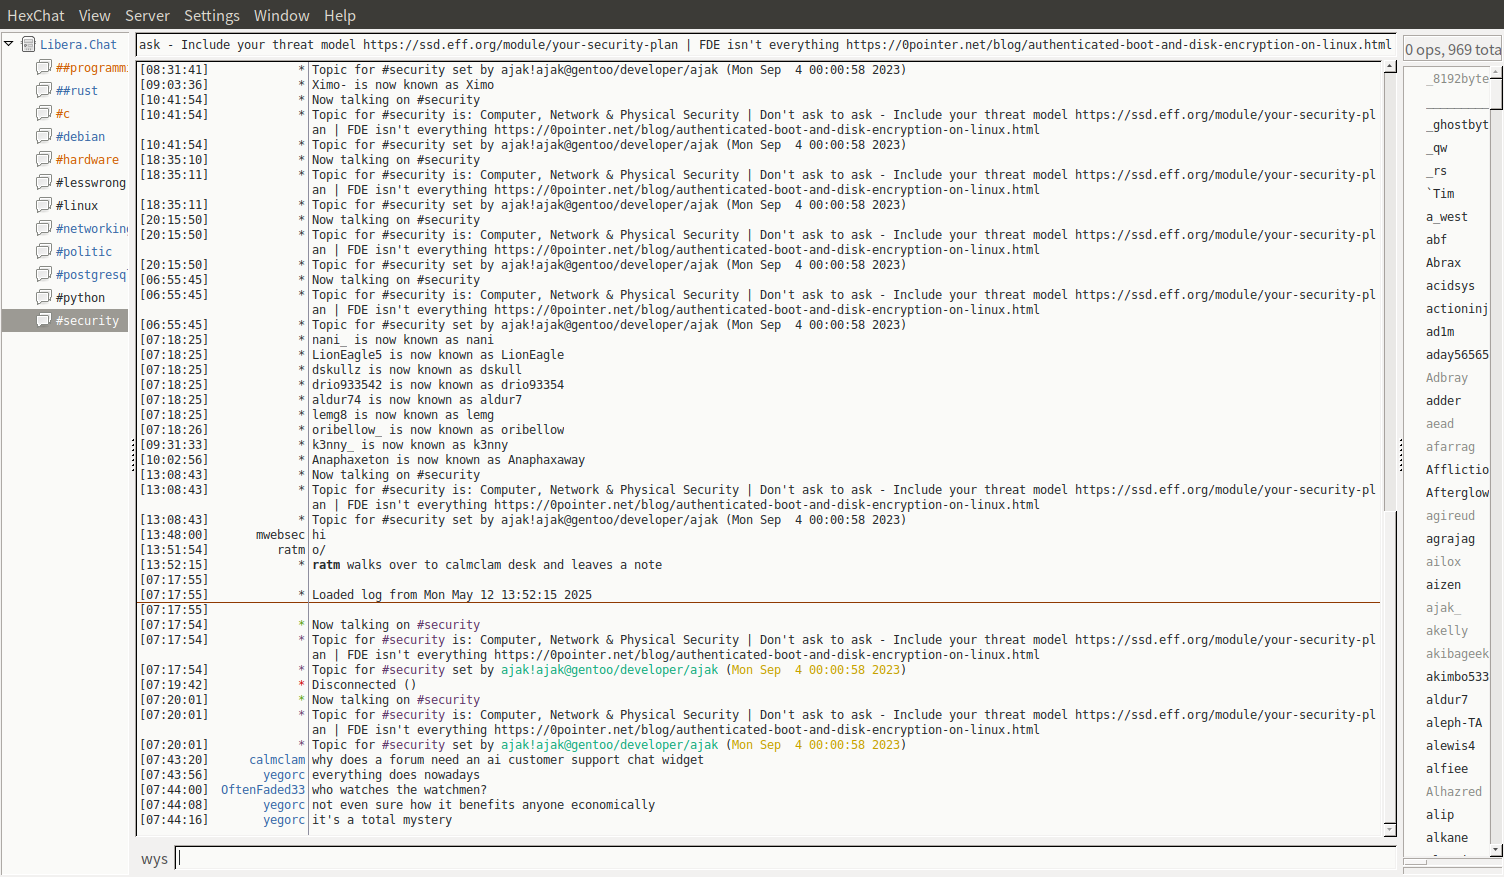This screenshot has height=877, width=1504.
Task: Switch to the #lesswrong channel
Action: point(90,182)
